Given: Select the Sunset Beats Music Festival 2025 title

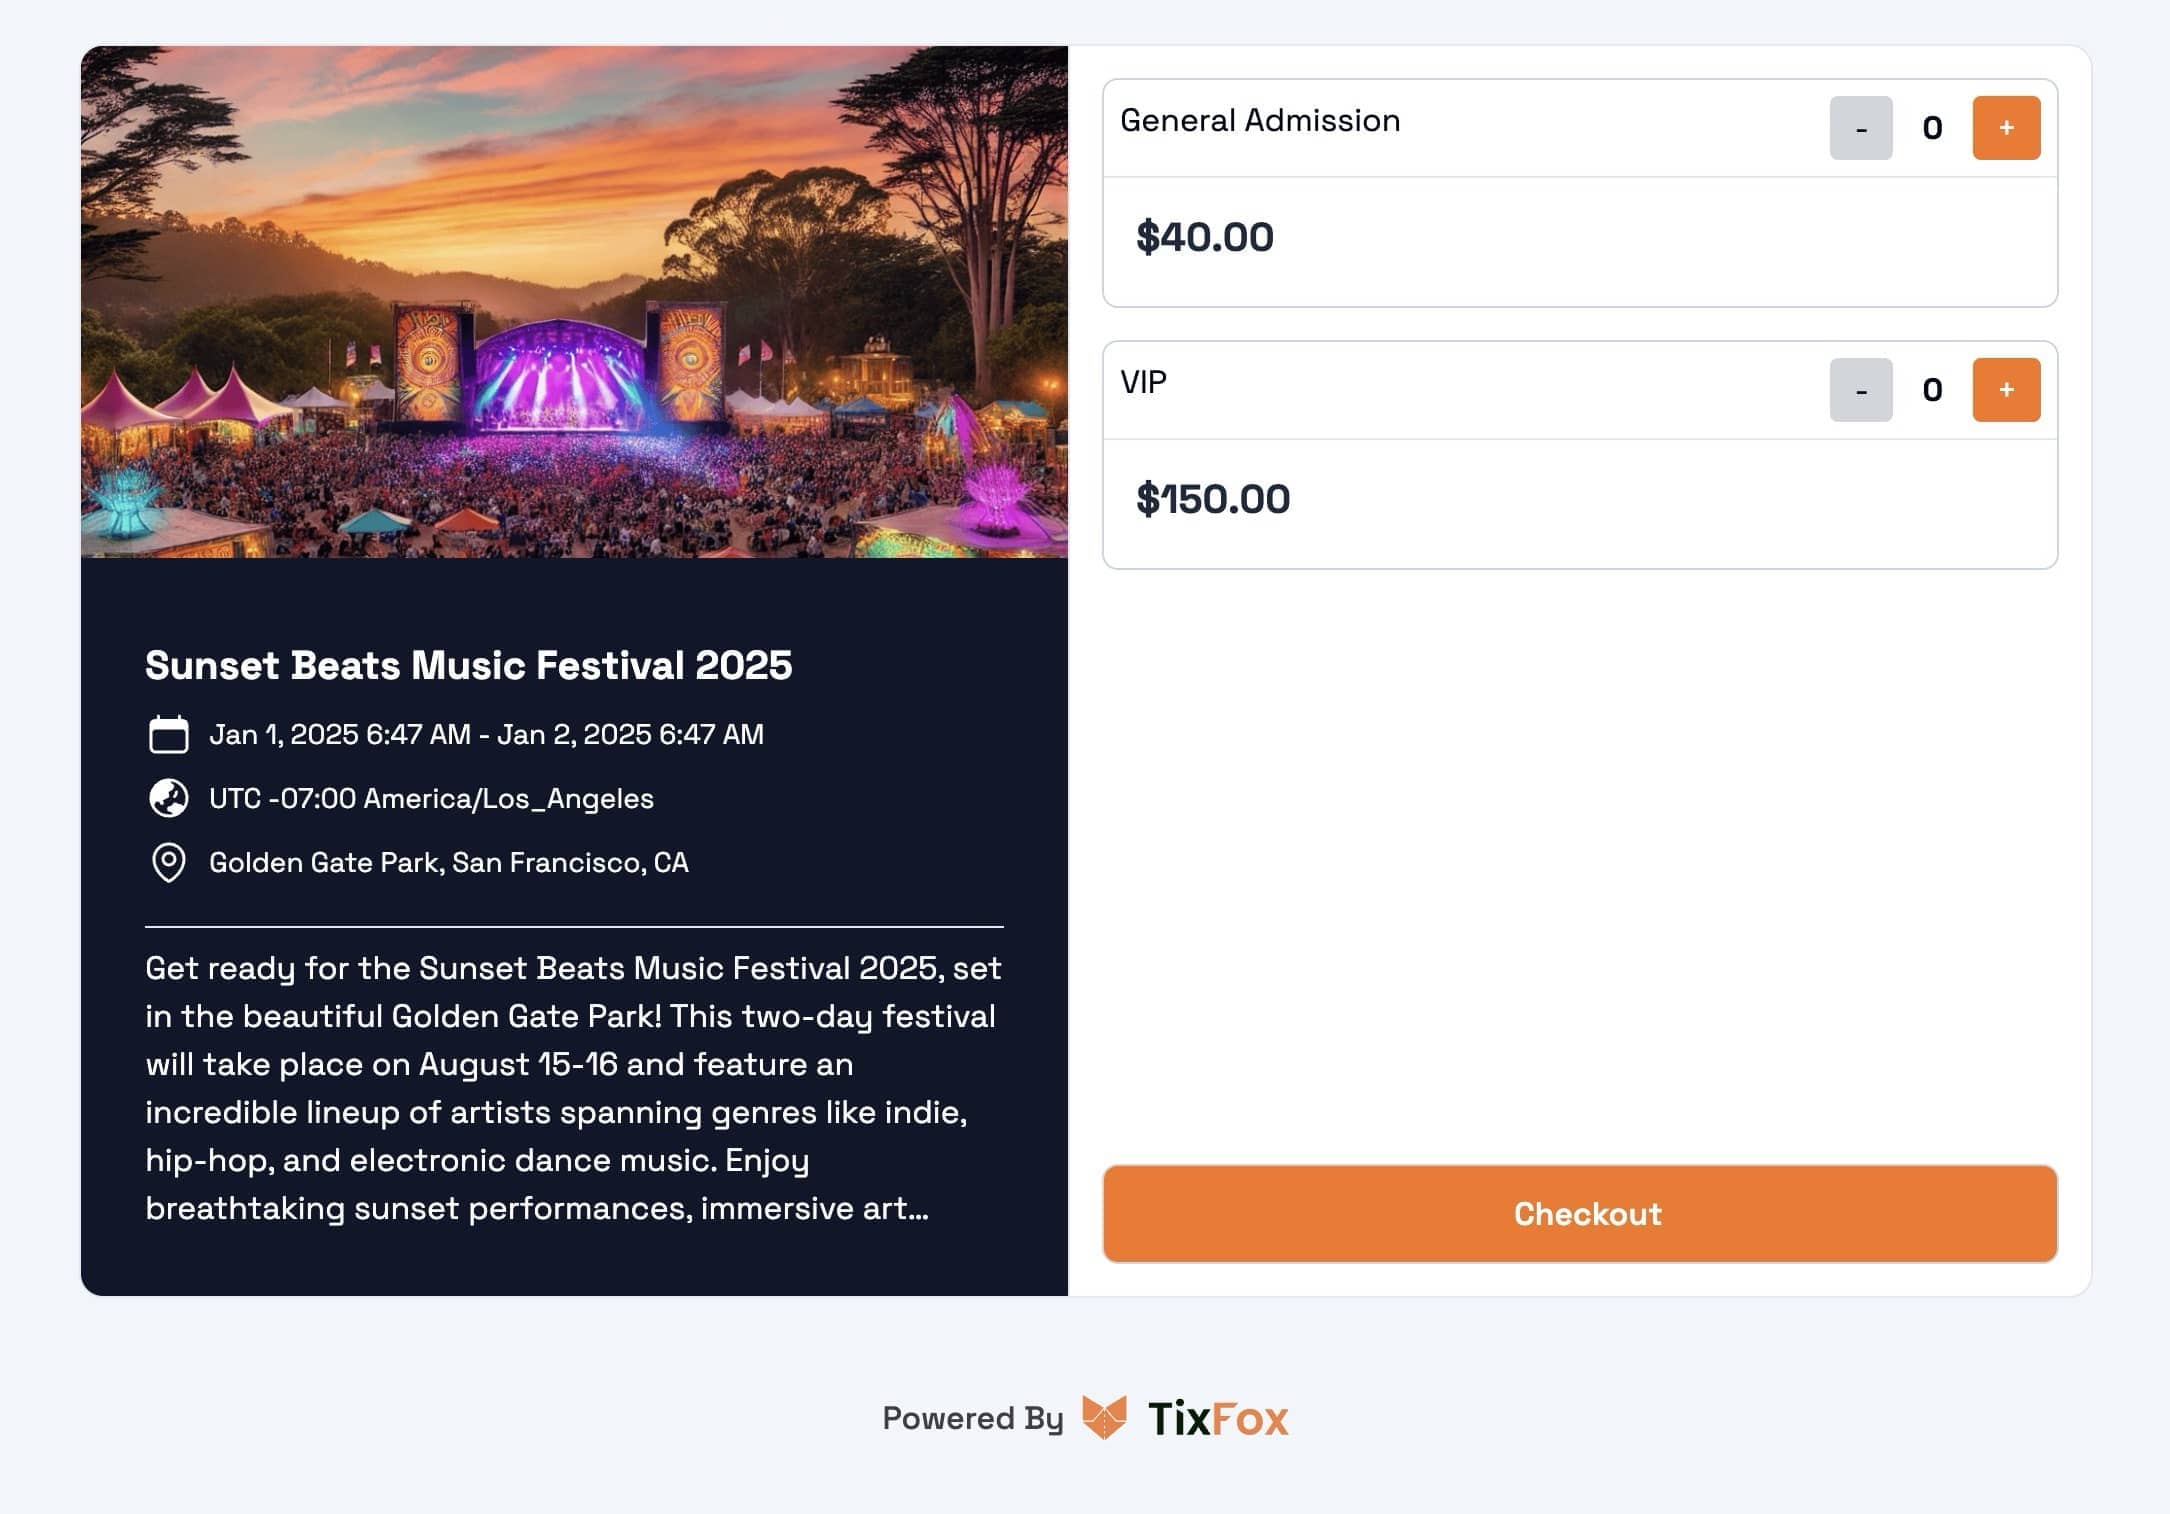Looking at the screenshot, I should click(x=468, y=665).
